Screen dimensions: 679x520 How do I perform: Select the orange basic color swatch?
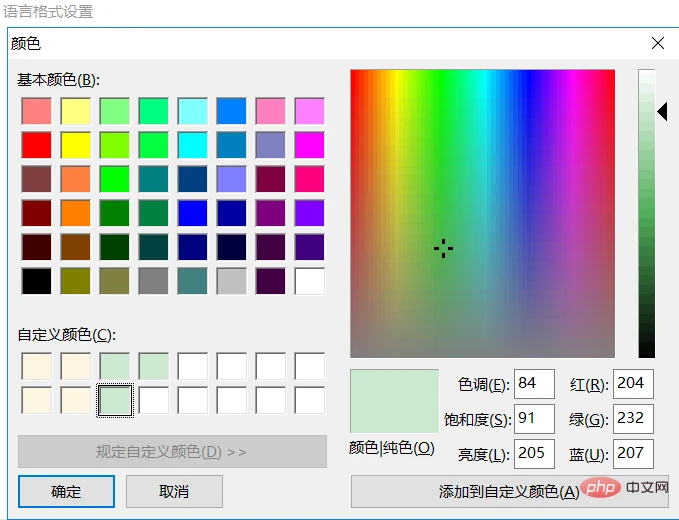coord(75,213)
